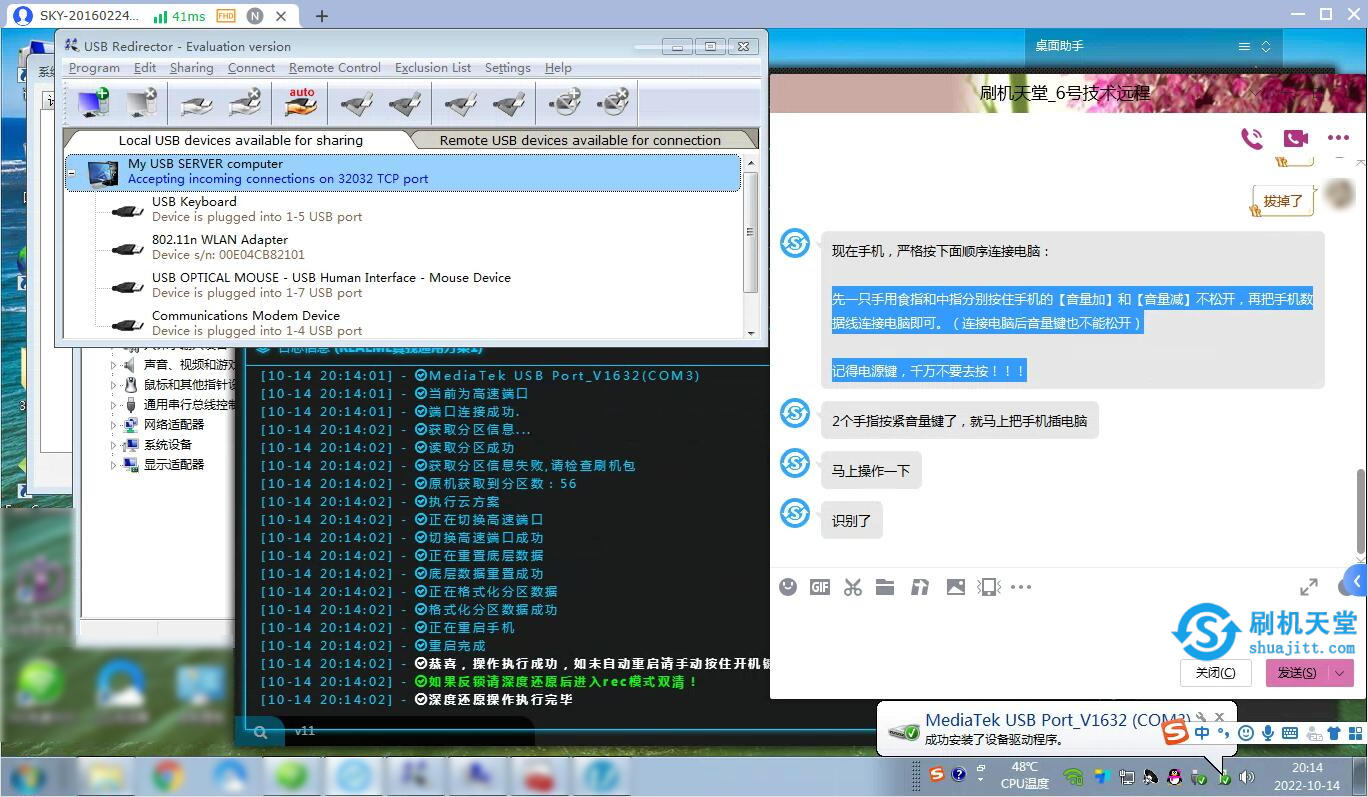Open the GIF picker in chat toolbar
Screen dimensions: 1368x797
(x=820, y=587)
